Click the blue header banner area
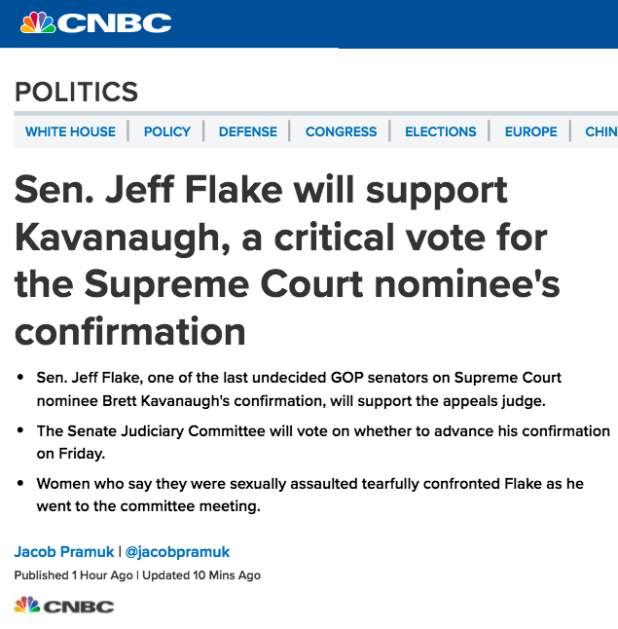The image size is (618, 629). tap(400, 23)
